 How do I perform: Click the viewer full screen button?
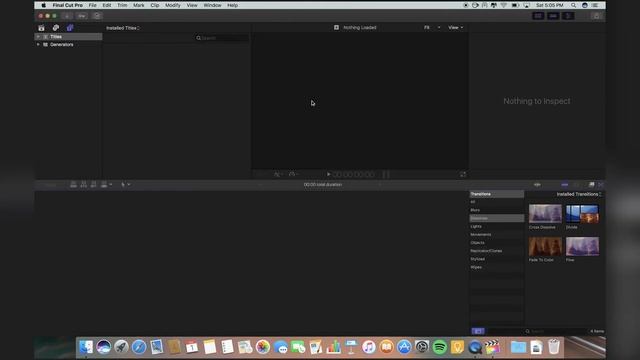(x=463, y=174)
